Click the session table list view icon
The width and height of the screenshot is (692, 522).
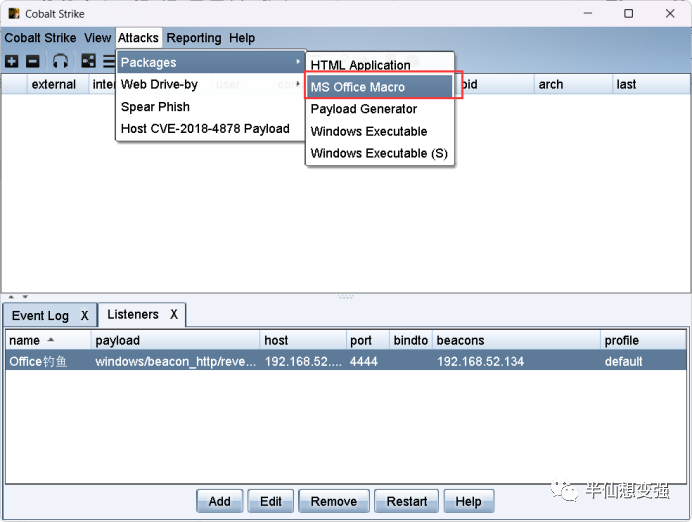[x=109, y=61]
